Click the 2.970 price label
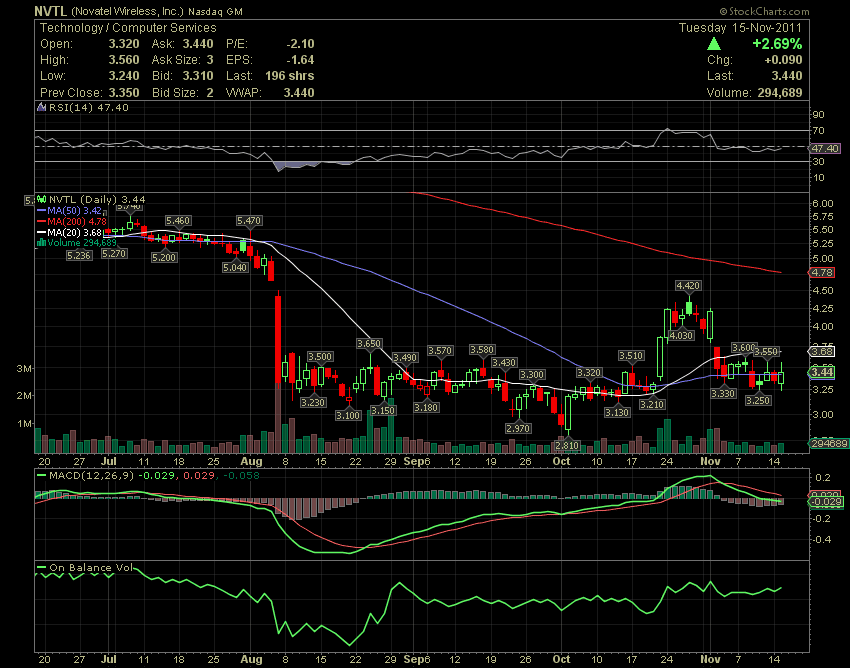 518,428
